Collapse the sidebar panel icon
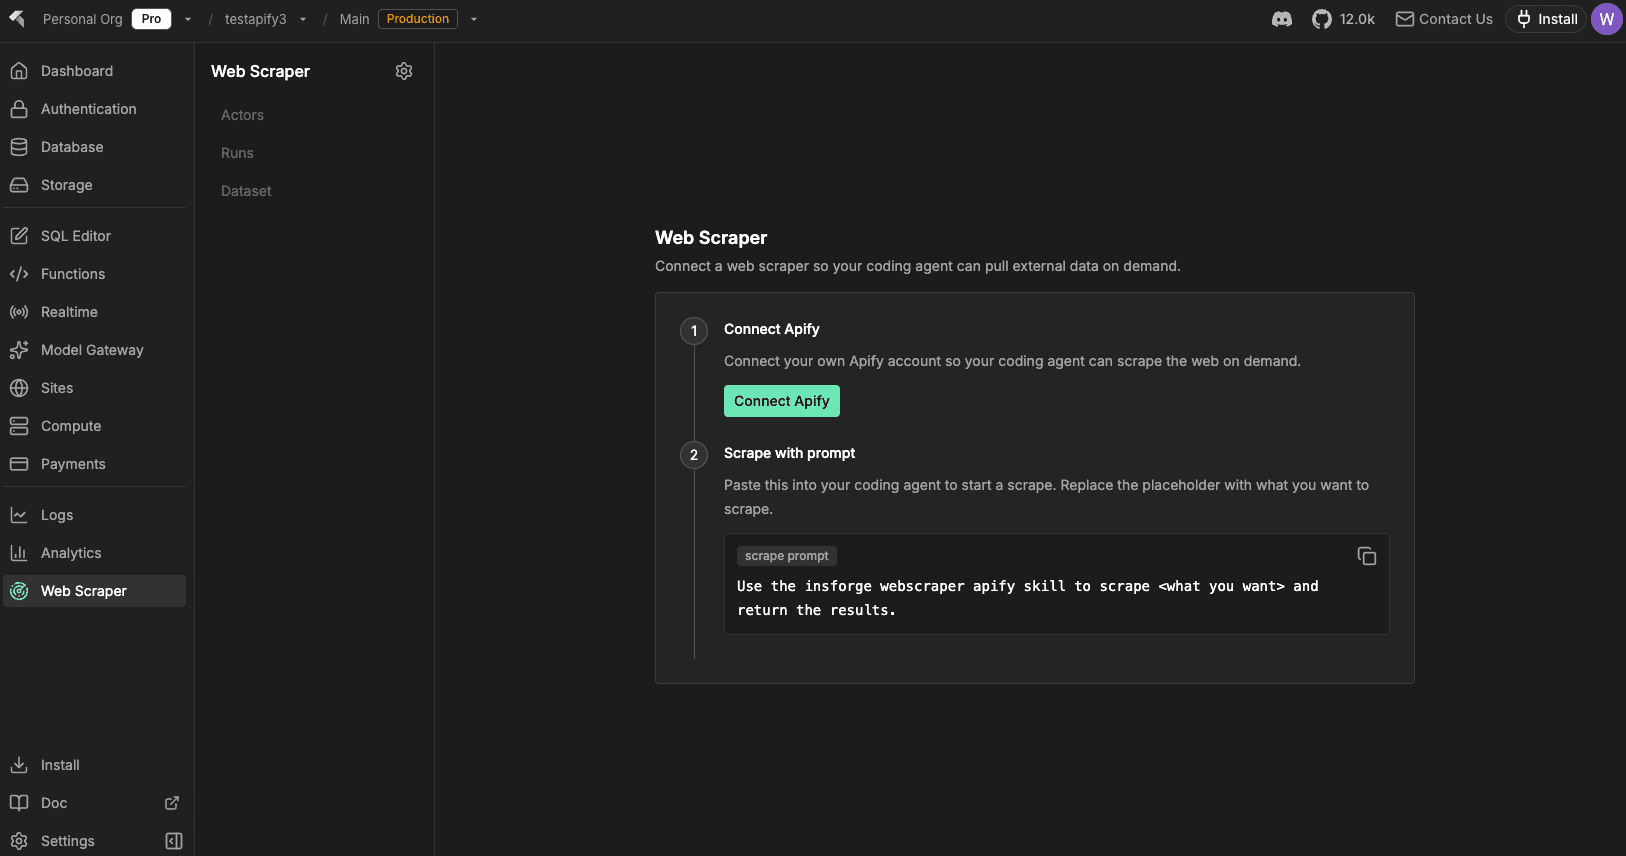Viewport: 1626px width, 856px height. coord(174,841)
